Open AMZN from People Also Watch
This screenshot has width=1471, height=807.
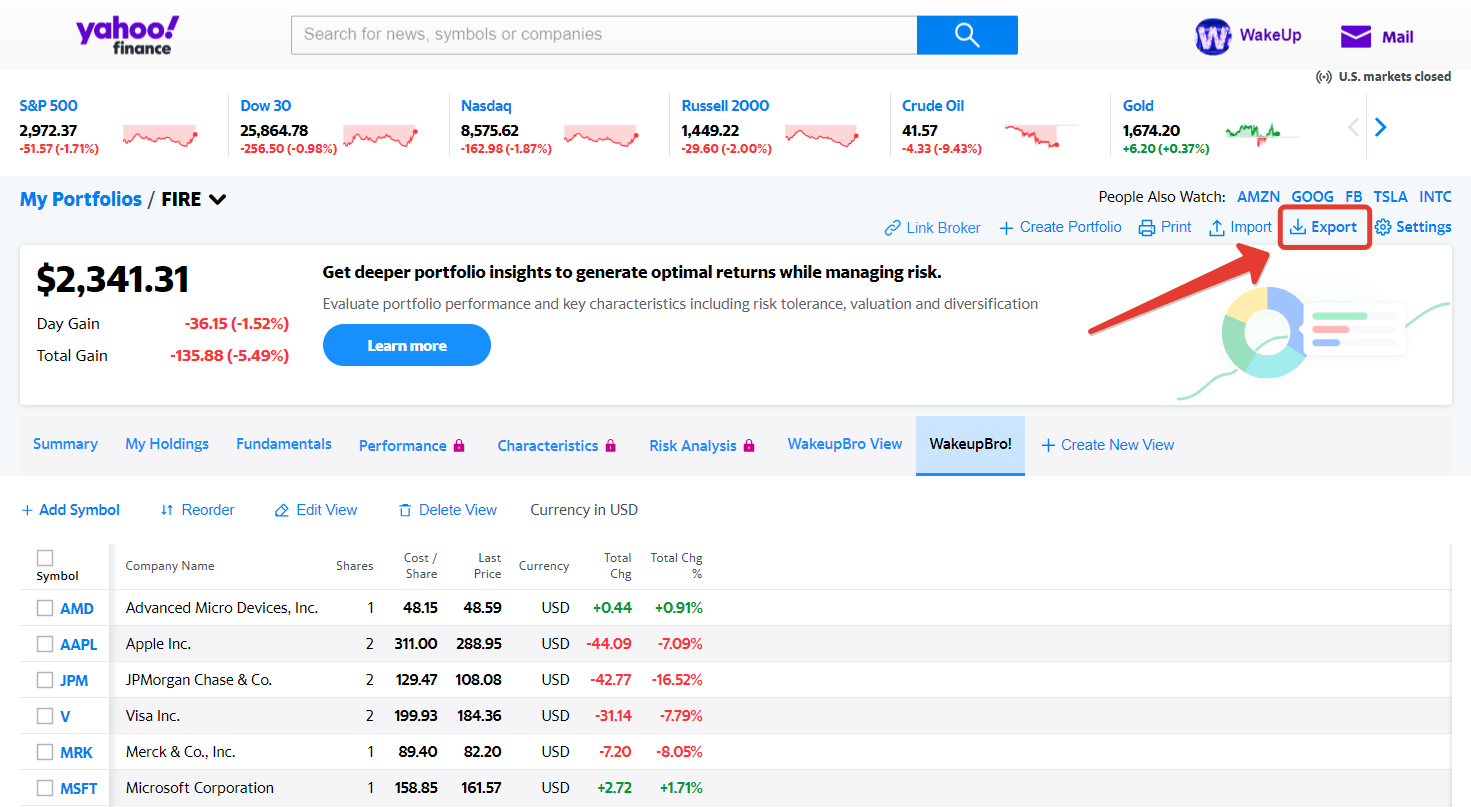1258,197
